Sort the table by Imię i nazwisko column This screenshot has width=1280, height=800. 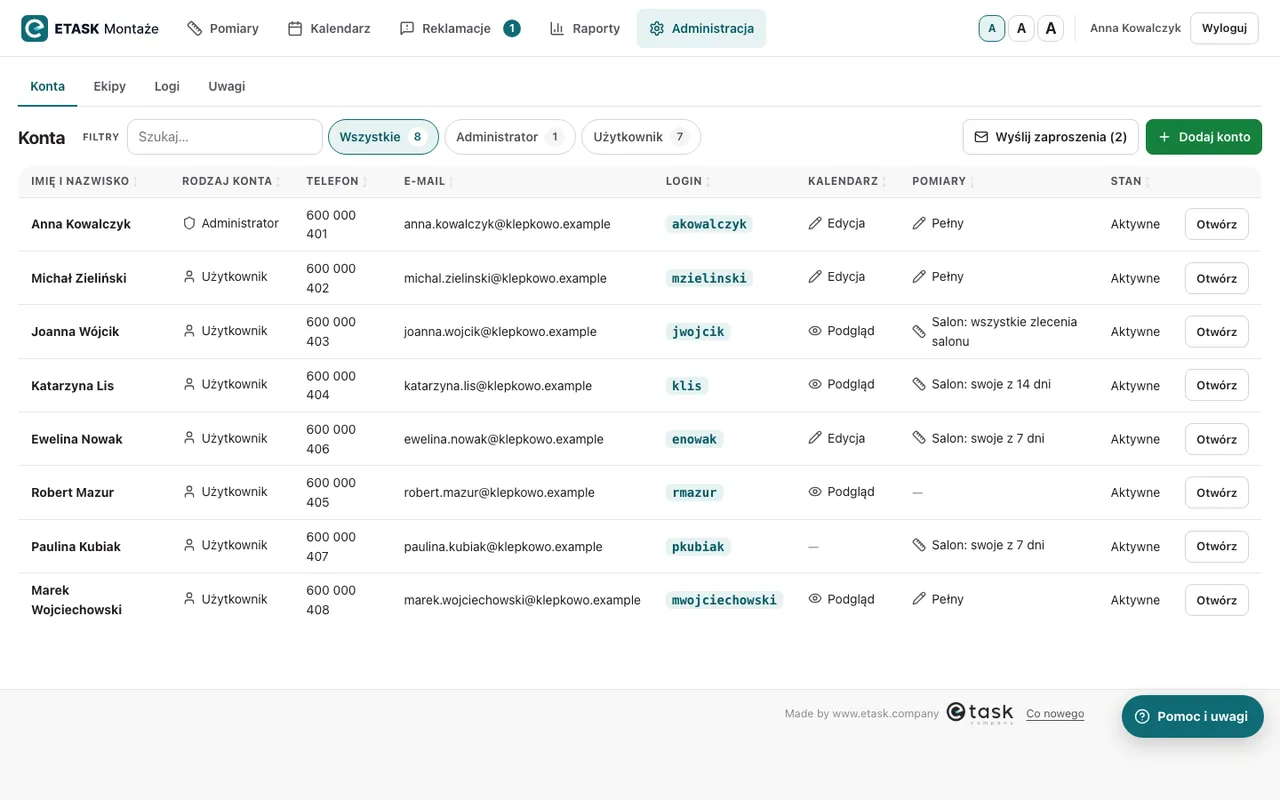(85, 181)
